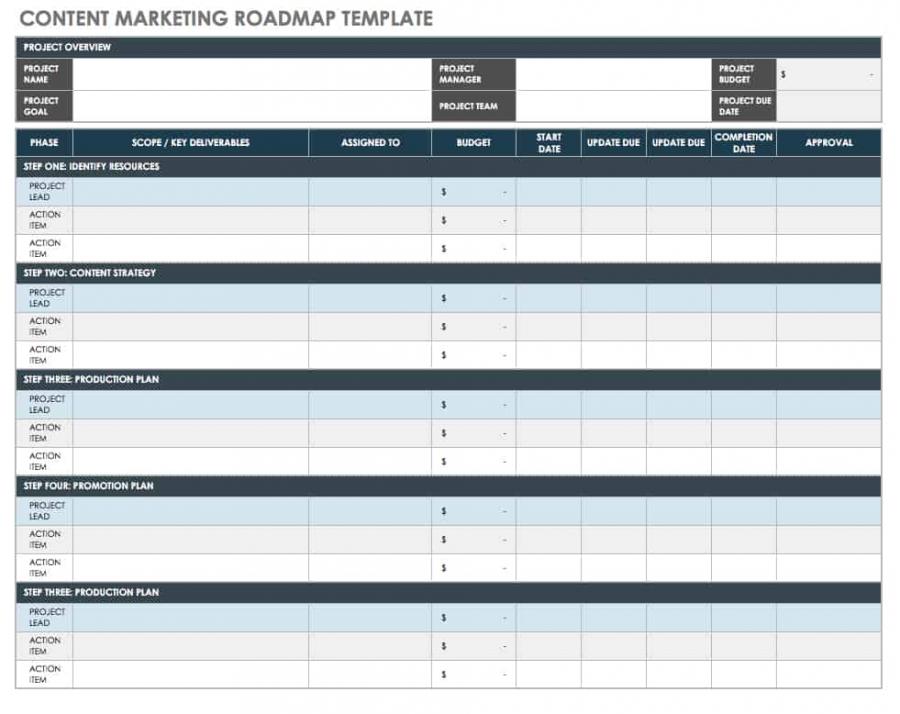This screenshot has height=714, width=900.
Task: Click the PROJECT MANAGER input cell
Action: [x=610, y=76]
